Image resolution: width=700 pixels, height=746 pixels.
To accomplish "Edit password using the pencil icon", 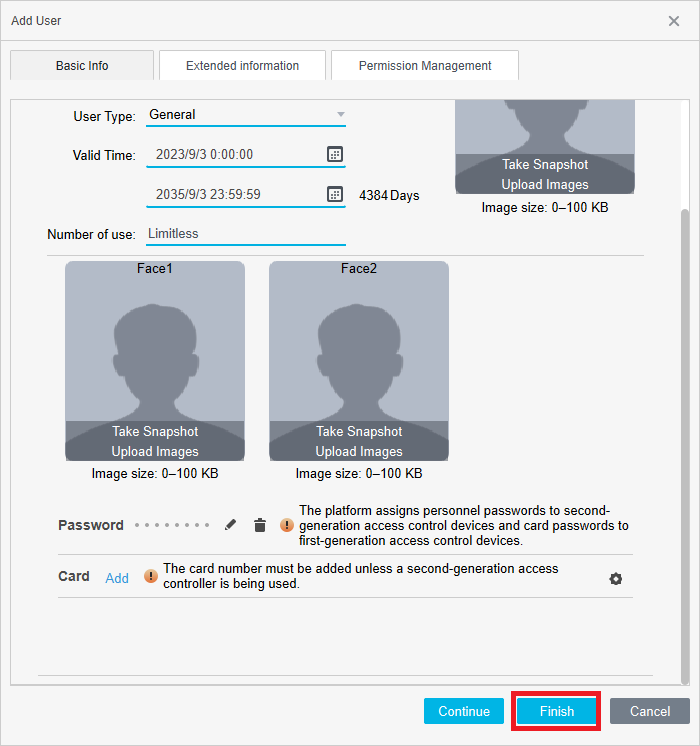I will pos(231,525).
